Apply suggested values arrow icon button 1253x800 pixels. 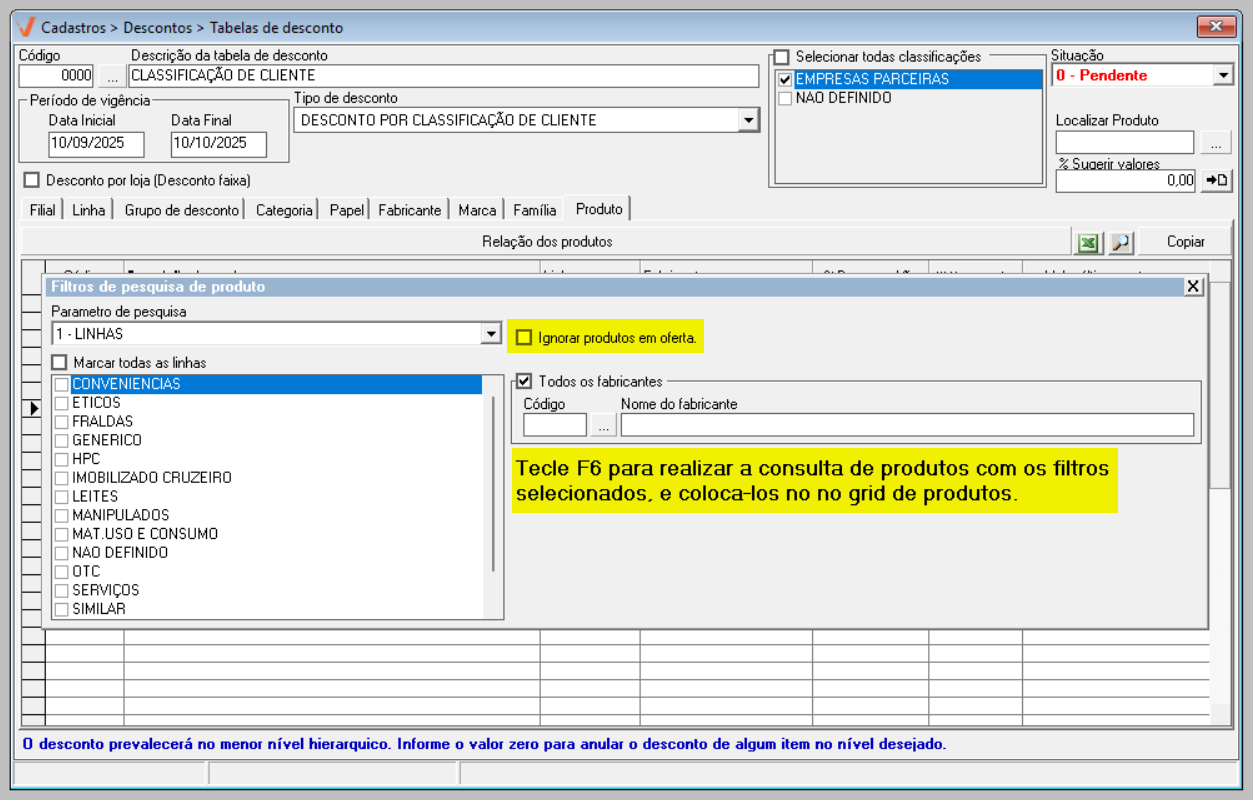1216,180
